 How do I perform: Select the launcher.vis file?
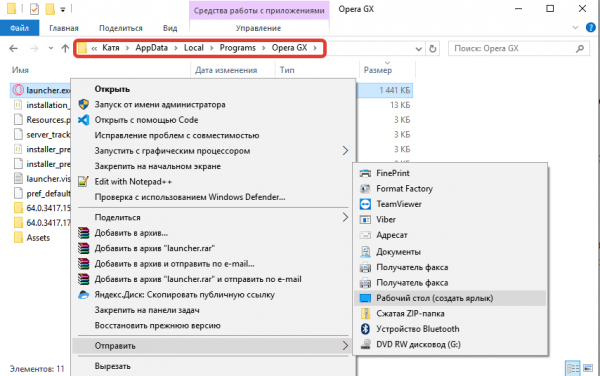pos(42,179)
